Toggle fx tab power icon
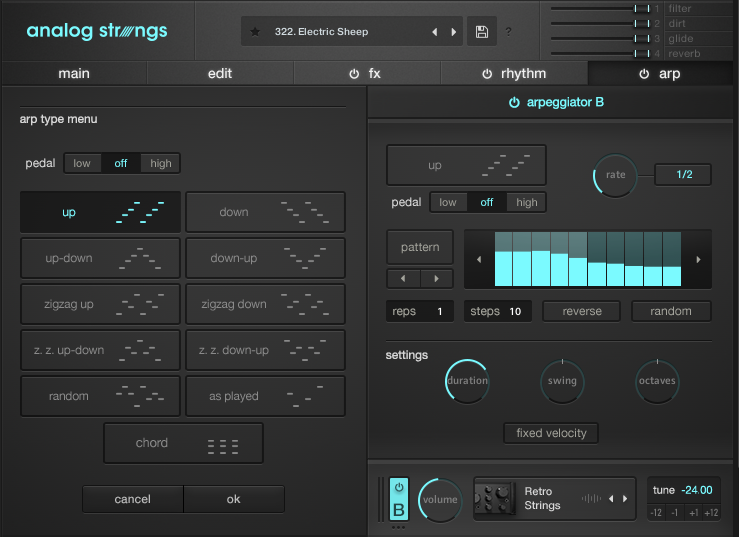Viewport: 739px width, 537px height. click(354, 74)
